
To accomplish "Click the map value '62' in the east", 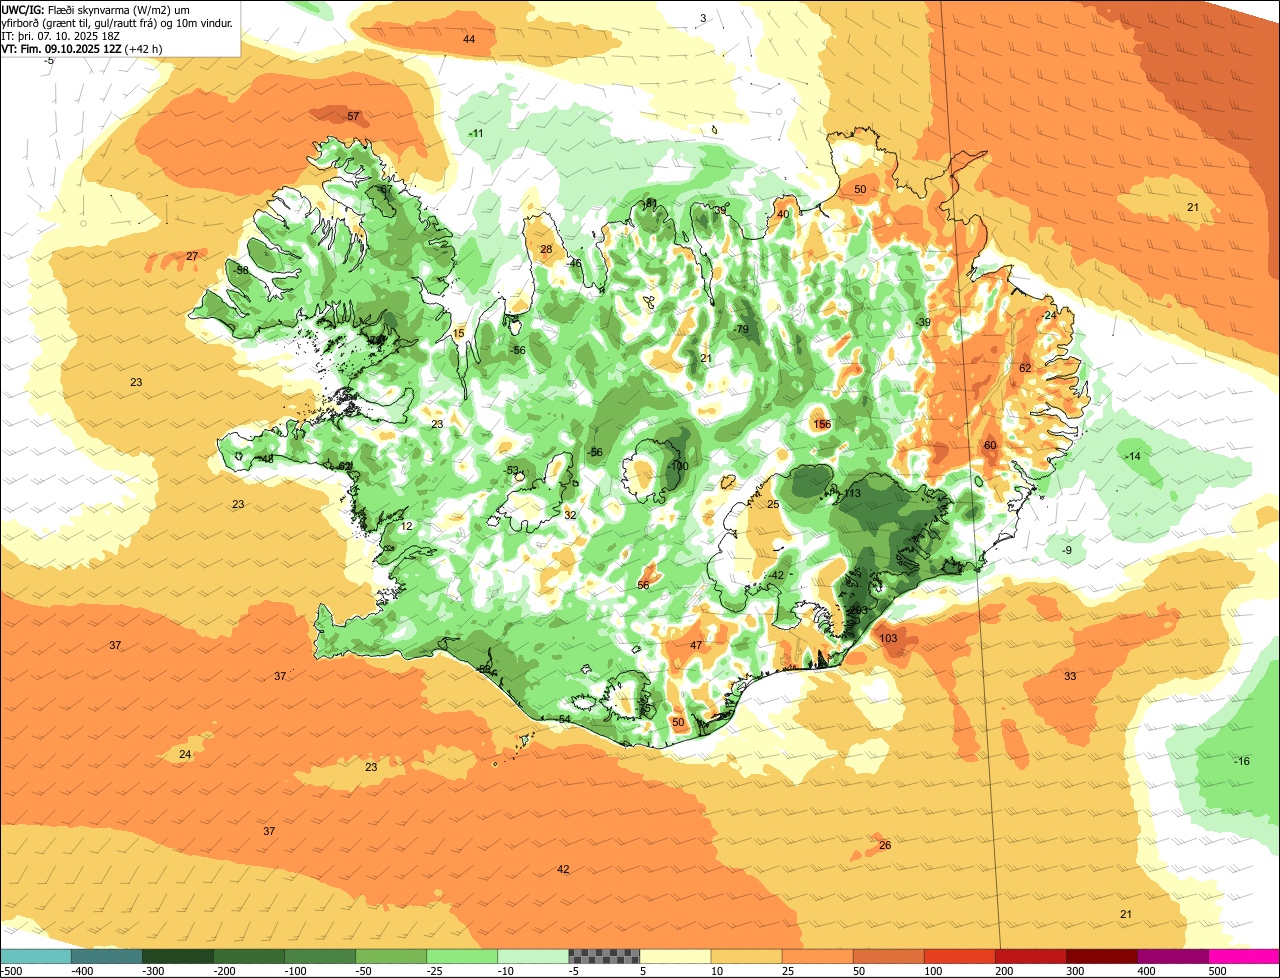I will [1025, 368].
